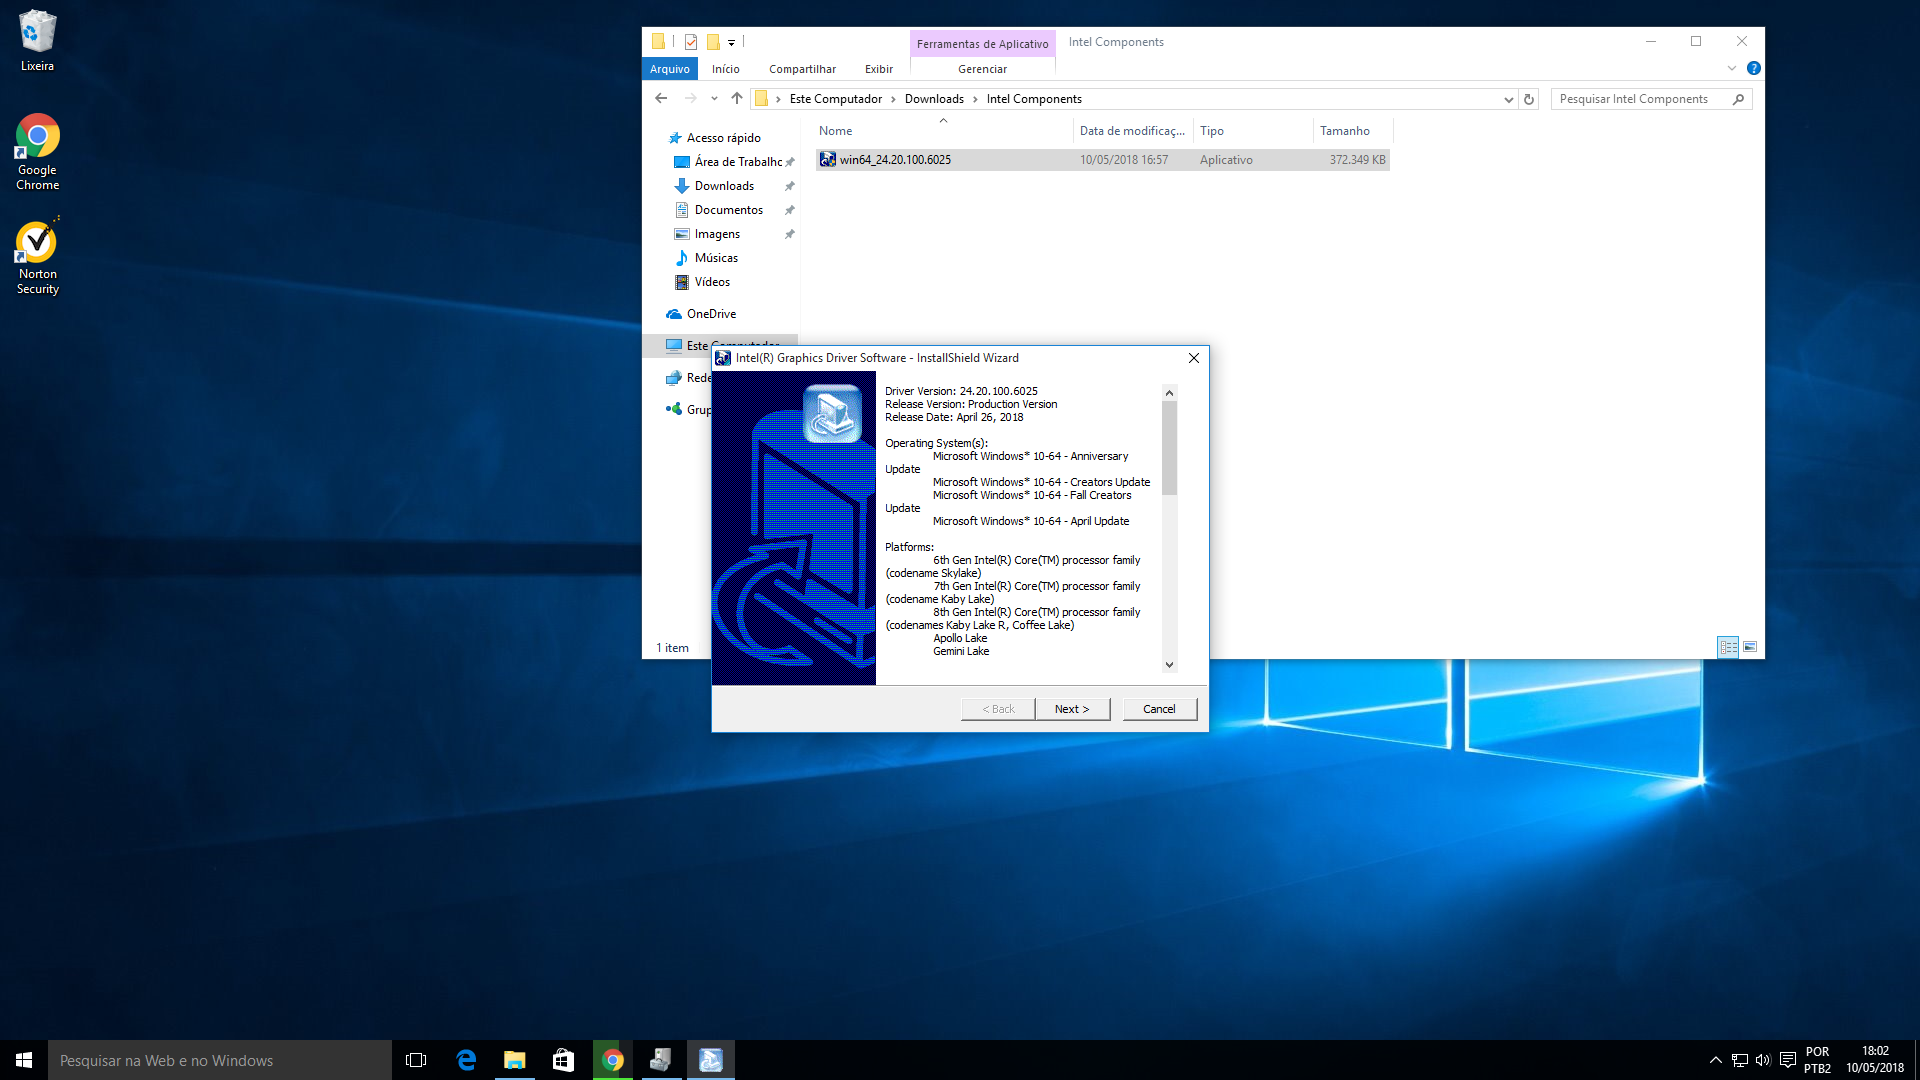The image size is (1920, 1080).
Task: Open Norton Security desktop shortcut
Action: [x=37, y=257]
